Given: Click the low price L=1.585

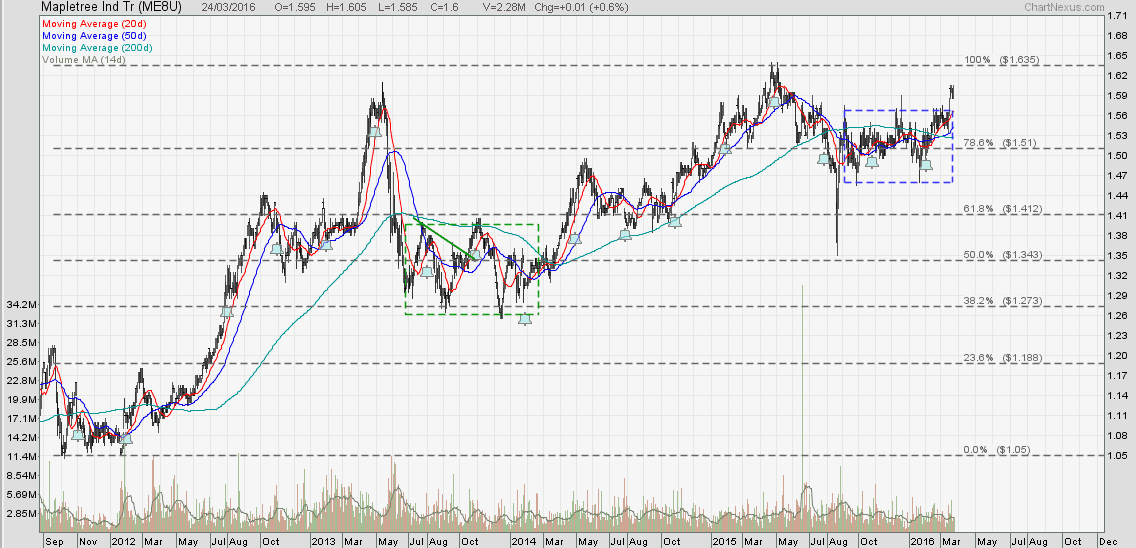Looking at the screenshot, I should click(398, 7).
